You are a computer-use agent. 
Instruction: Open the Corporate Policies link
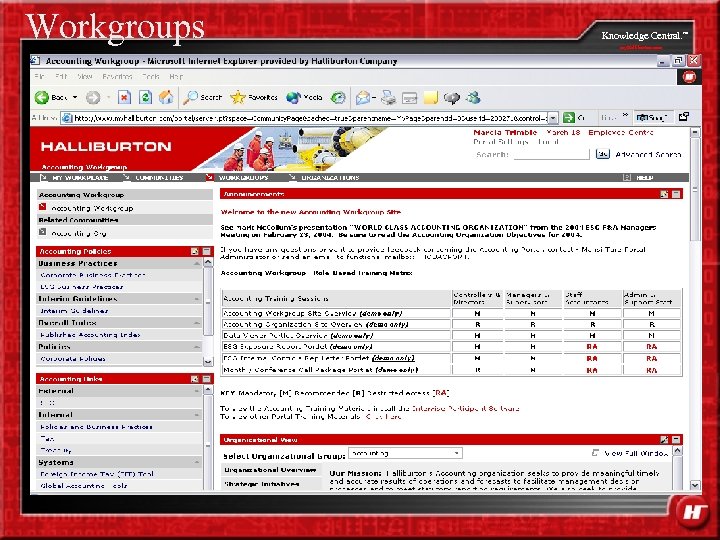(73, 359)
